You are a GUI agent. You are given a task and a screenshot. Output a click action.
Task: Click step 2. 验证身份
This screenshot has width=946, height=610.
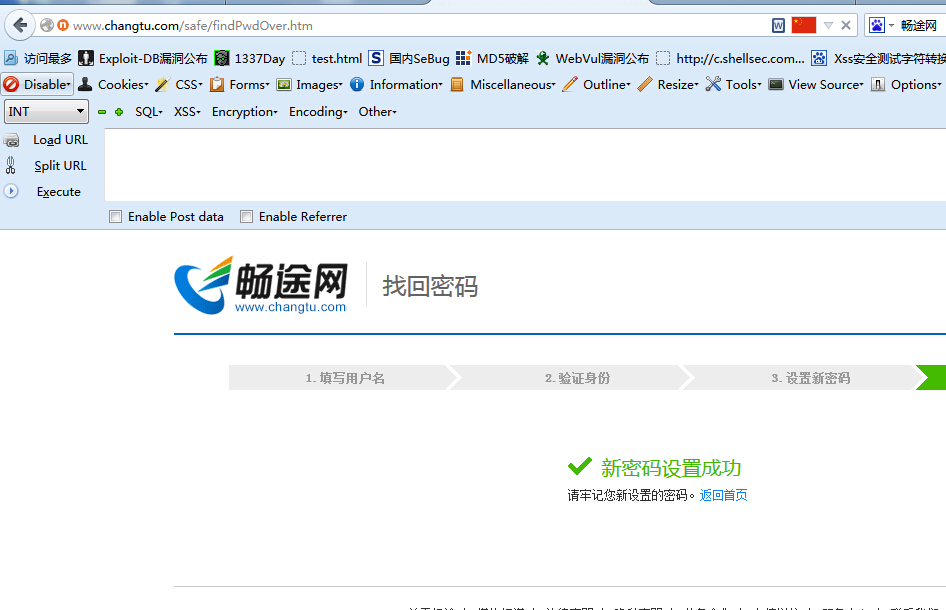[x=577, y=378]
